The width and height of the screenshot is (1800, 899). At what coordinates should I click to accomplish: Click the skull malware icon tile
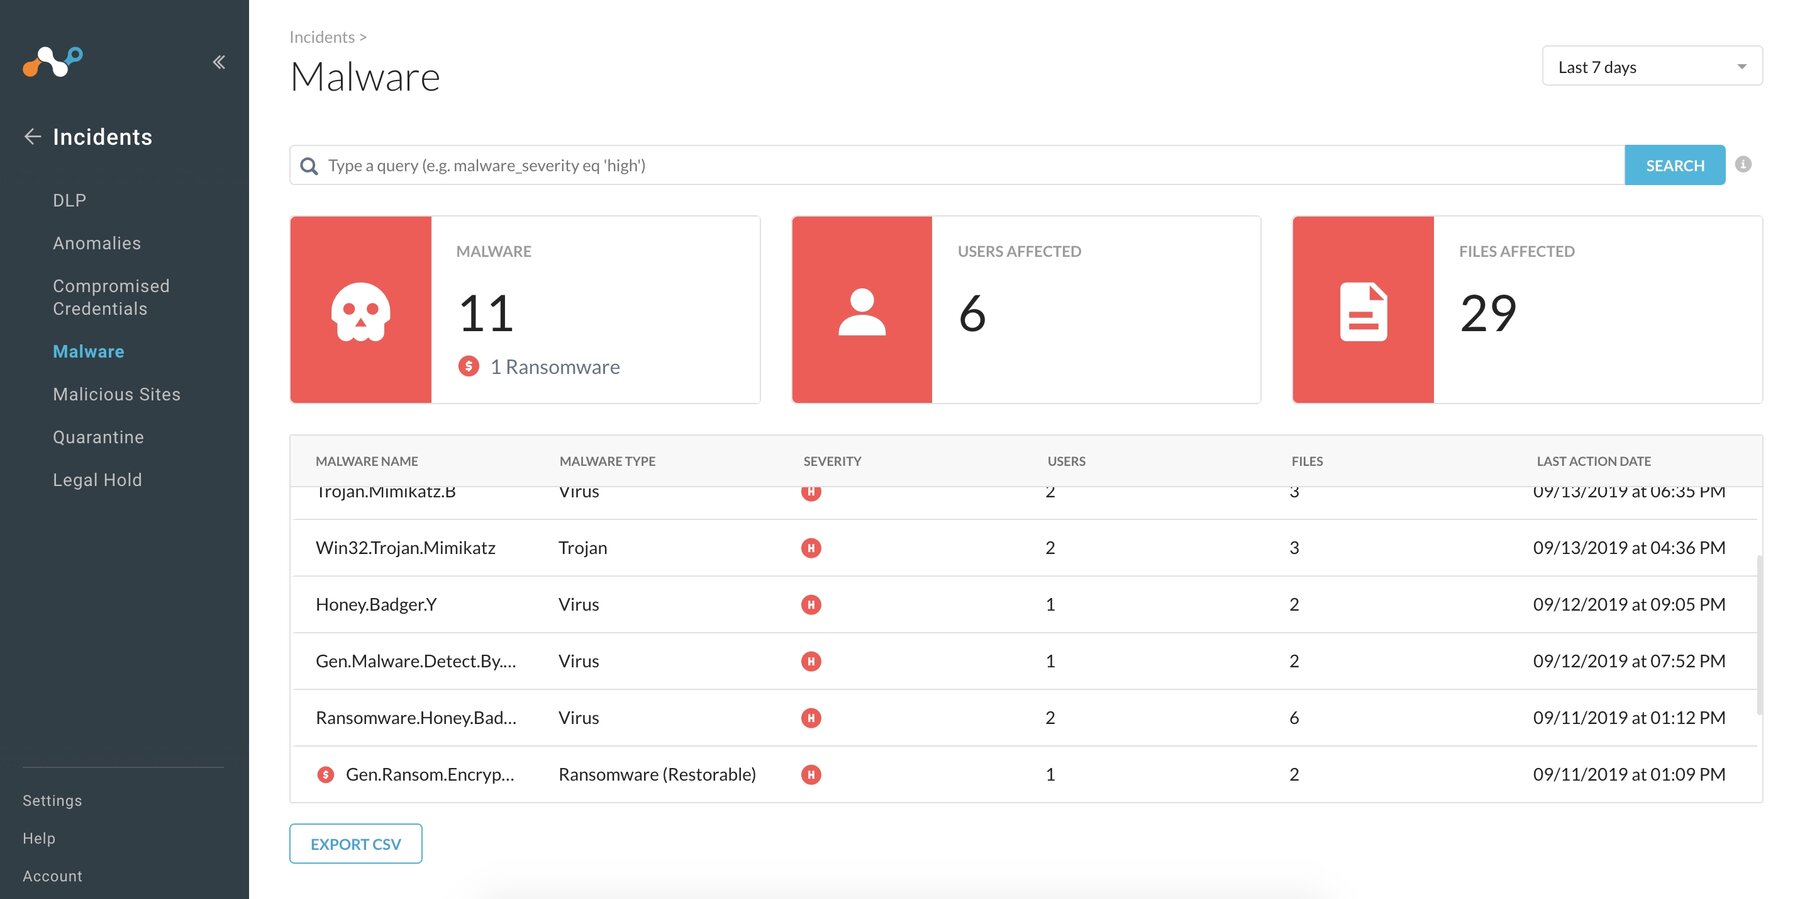pyautogui.click(x=361, y=311)
